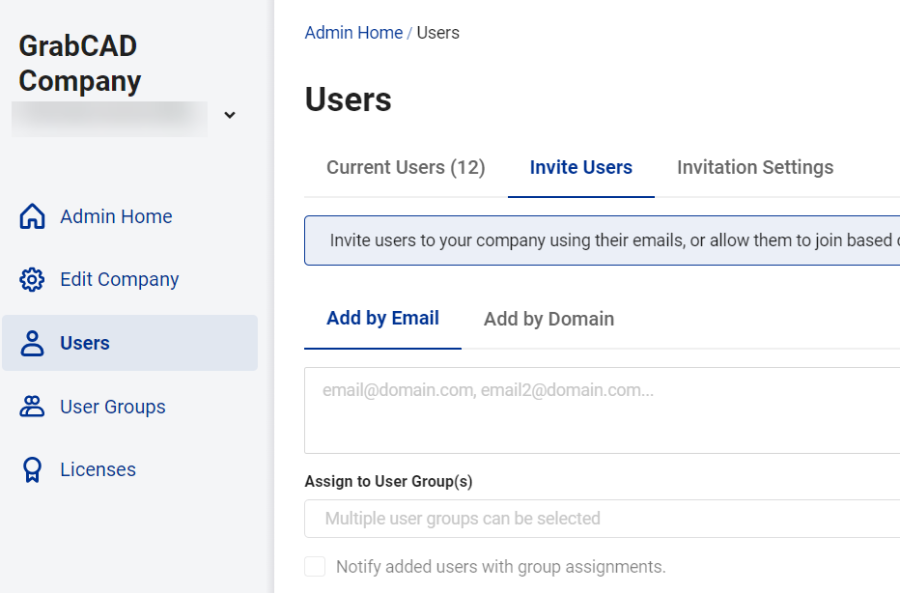Enable Notify added users checkbox

coord(315,567)
